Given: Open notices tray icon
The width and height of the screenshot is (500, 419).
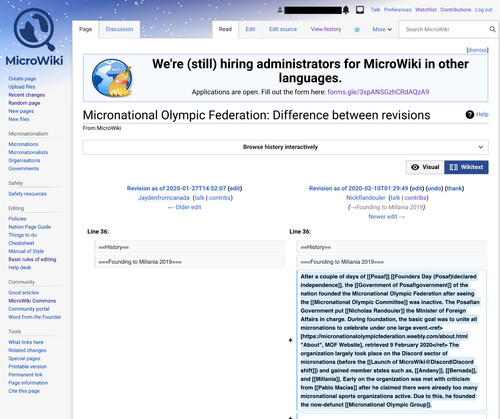Looking at the screenshot, I should point(360,10).
